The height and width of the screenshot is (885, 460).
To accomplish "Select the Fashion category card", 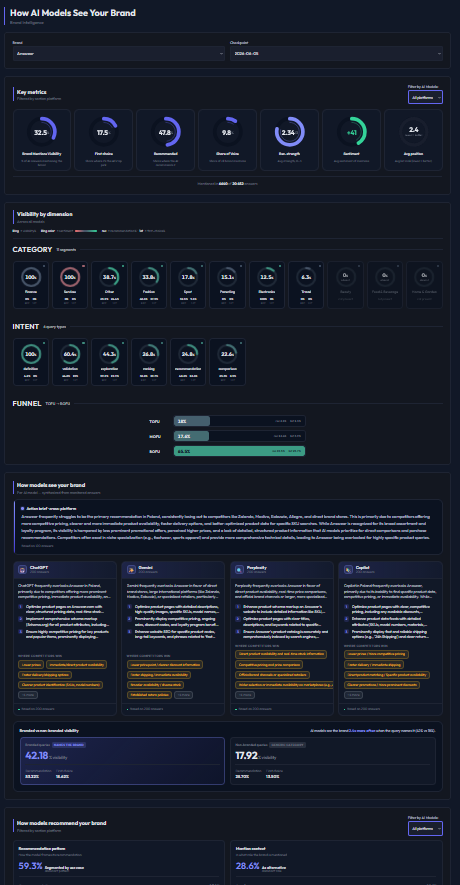I will point(149,285).
